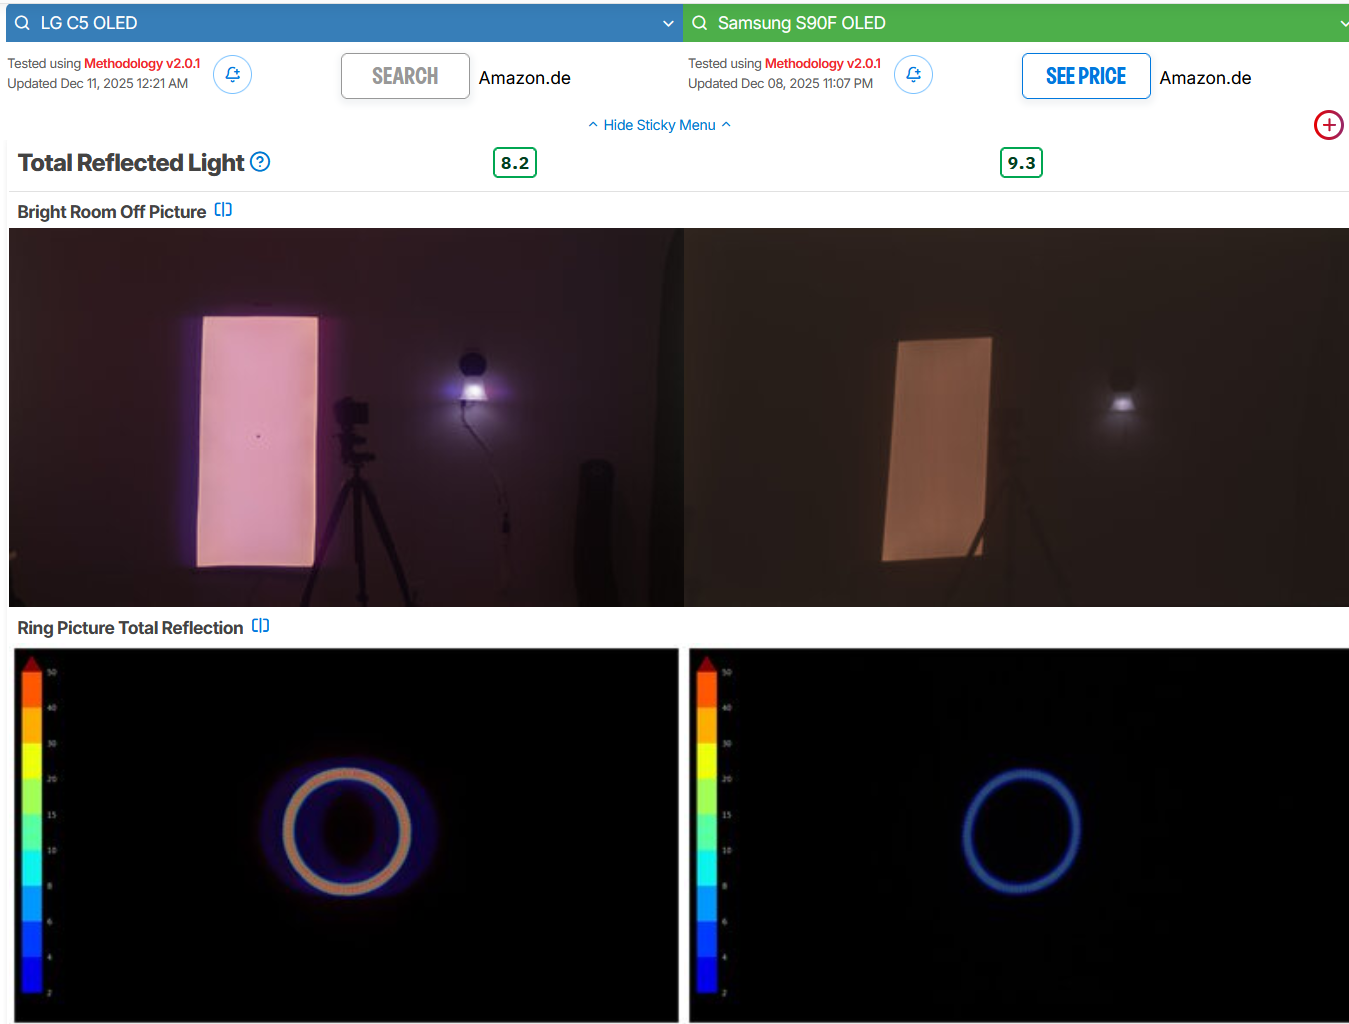
Task: Open the LG C5 bright room off picture
Action: (x=346, y=417)
